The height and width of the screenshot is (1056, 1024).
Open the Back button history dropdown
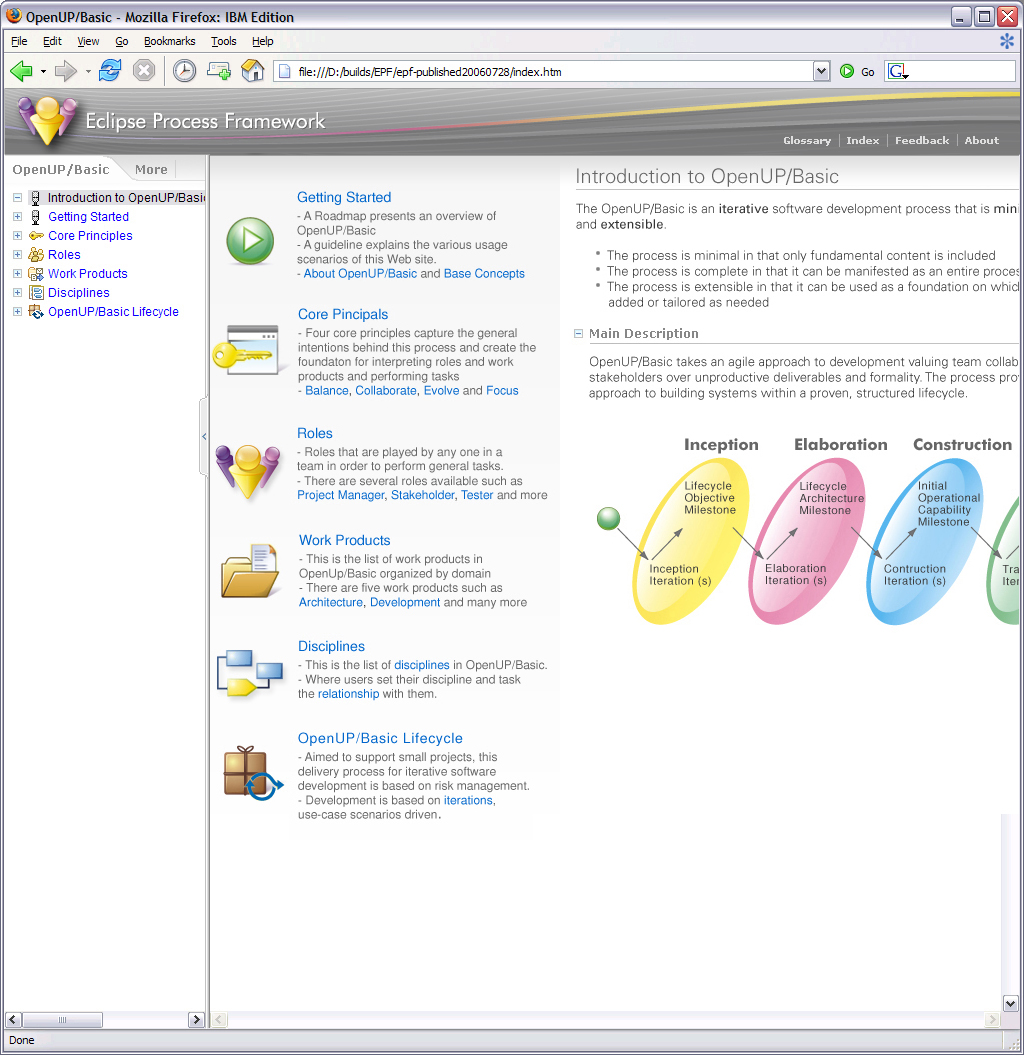tap(43, 71)
